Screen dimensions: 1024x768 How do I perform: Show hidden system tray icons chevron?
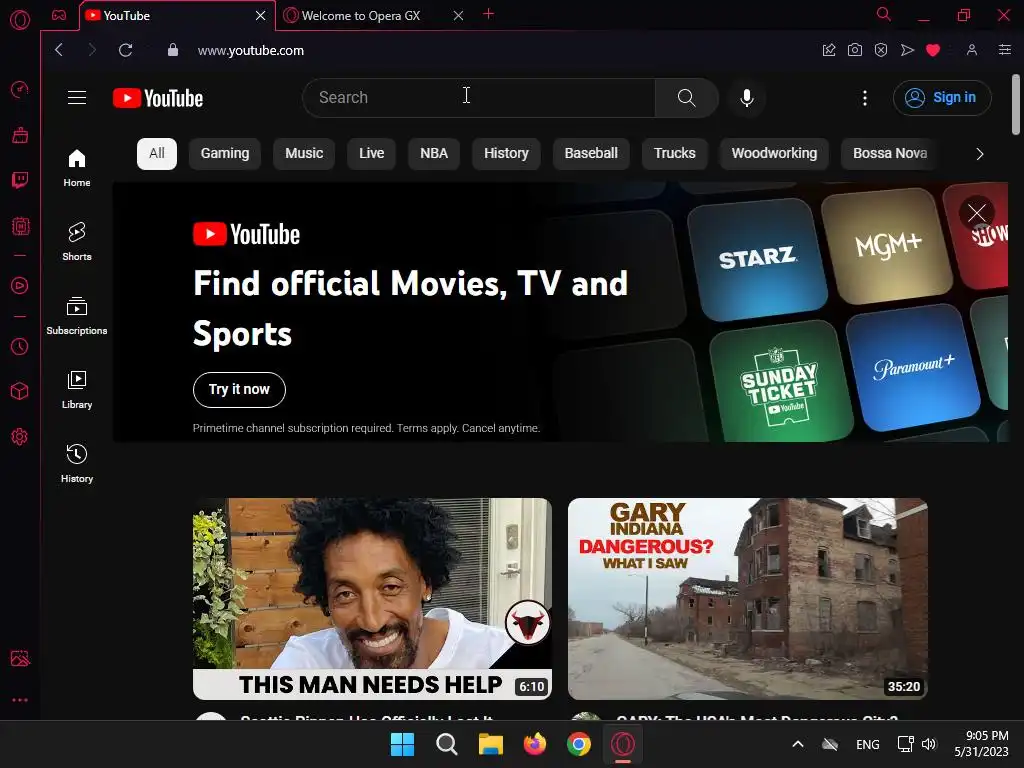797,744
